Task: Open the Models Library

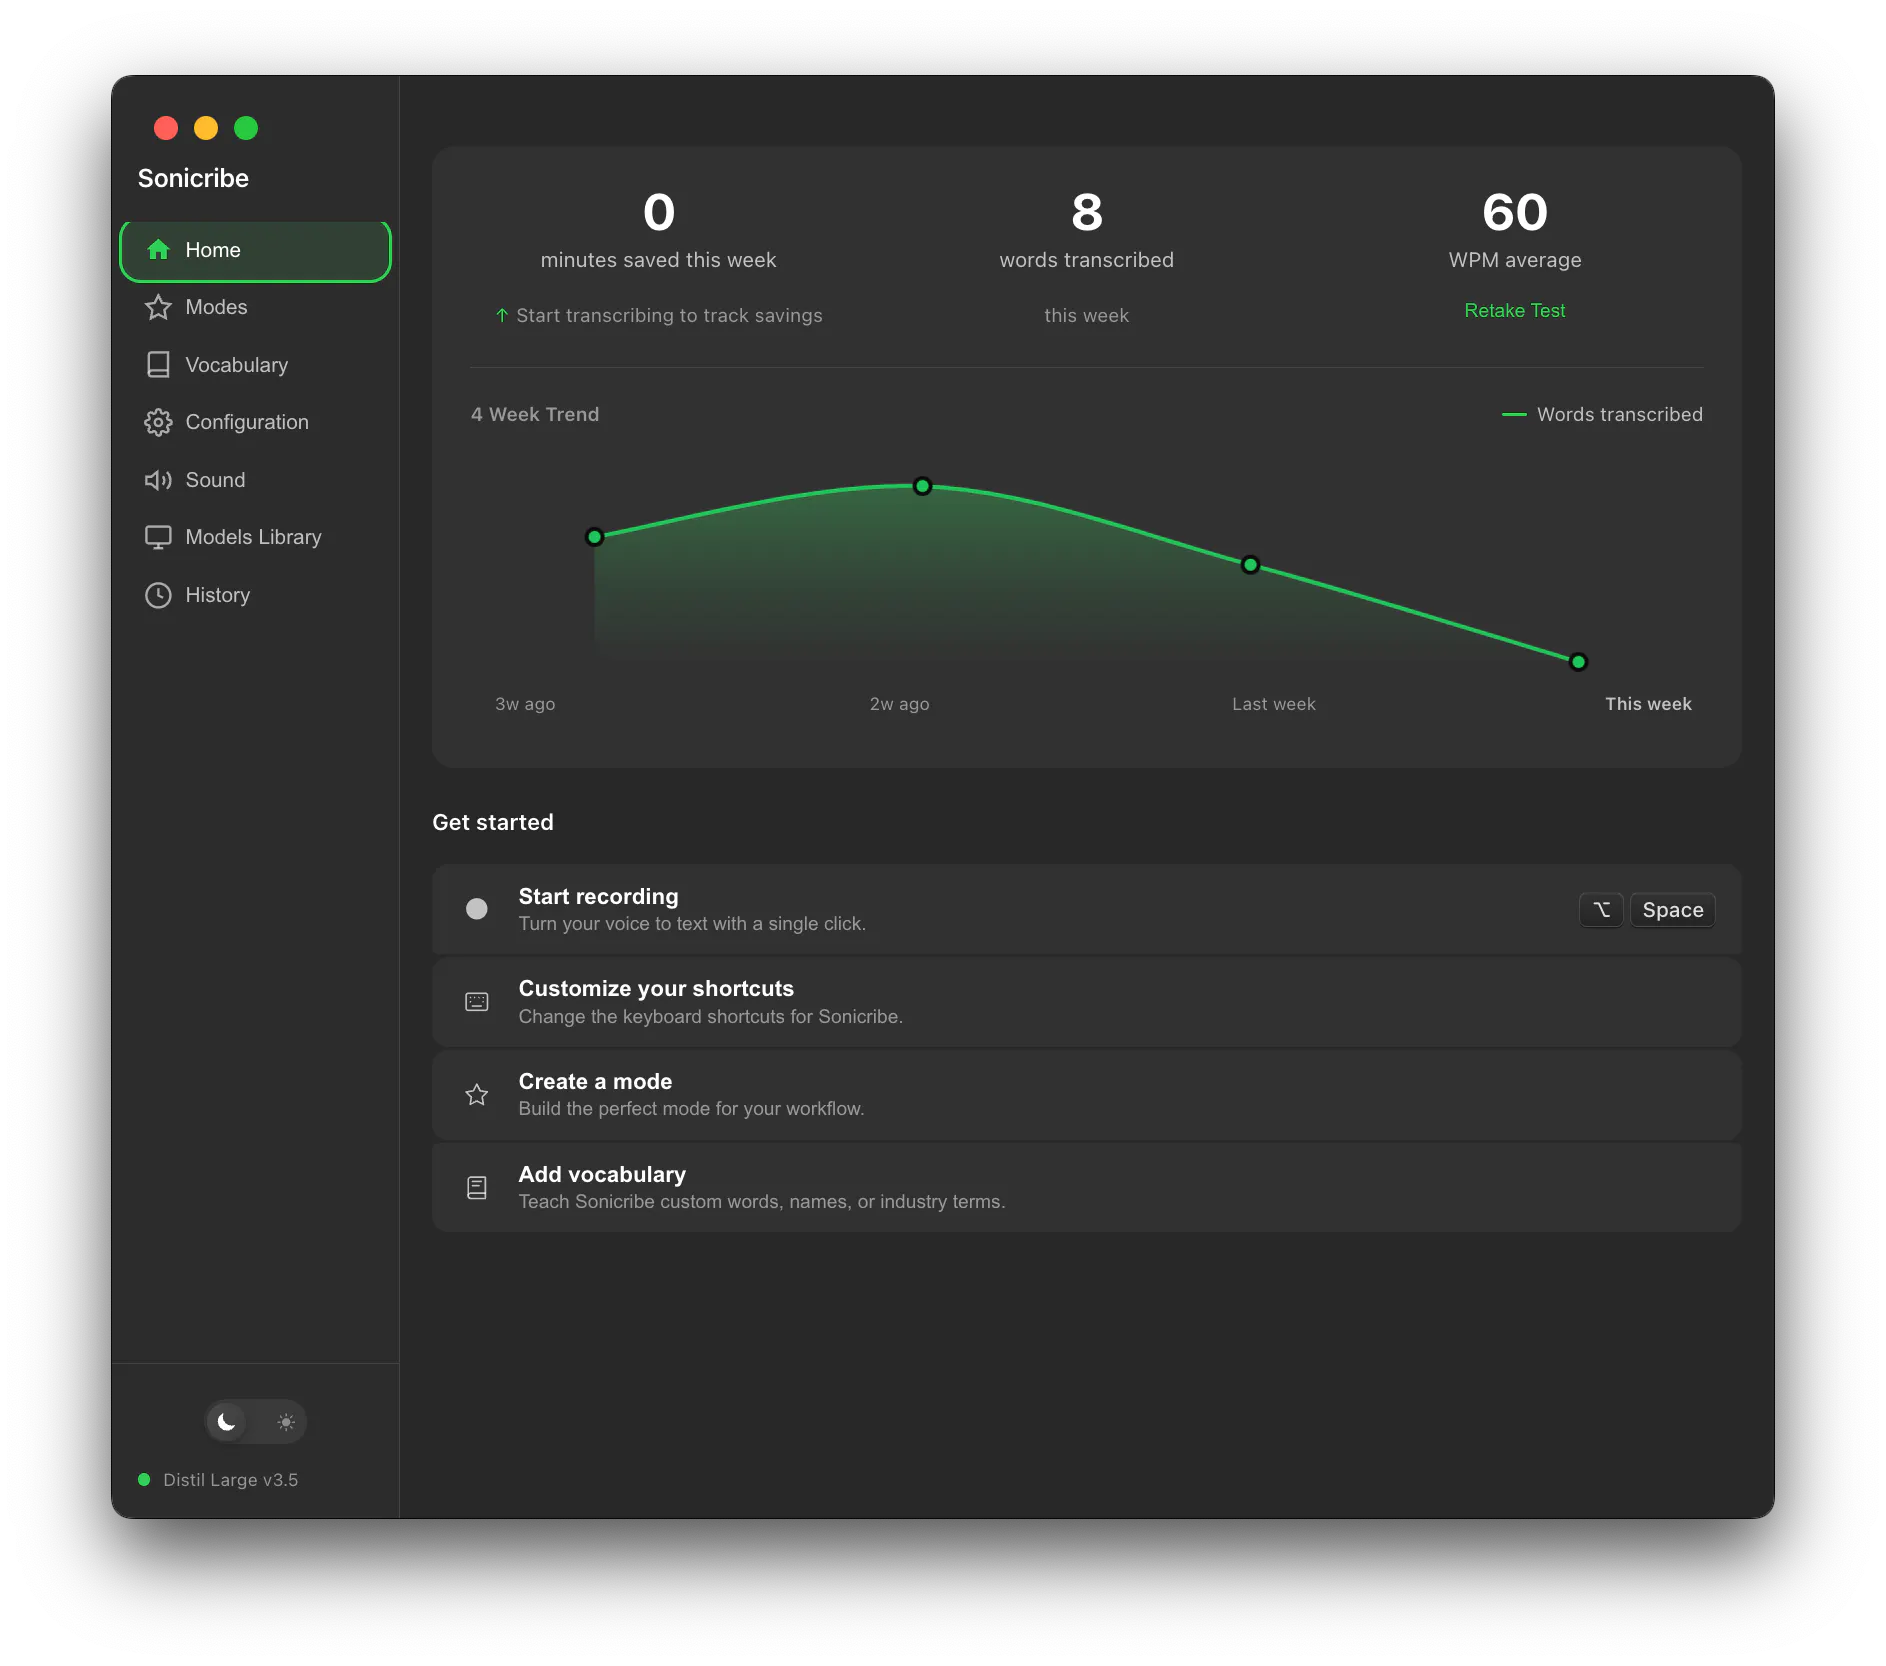Action: click(x=255, y=537)
